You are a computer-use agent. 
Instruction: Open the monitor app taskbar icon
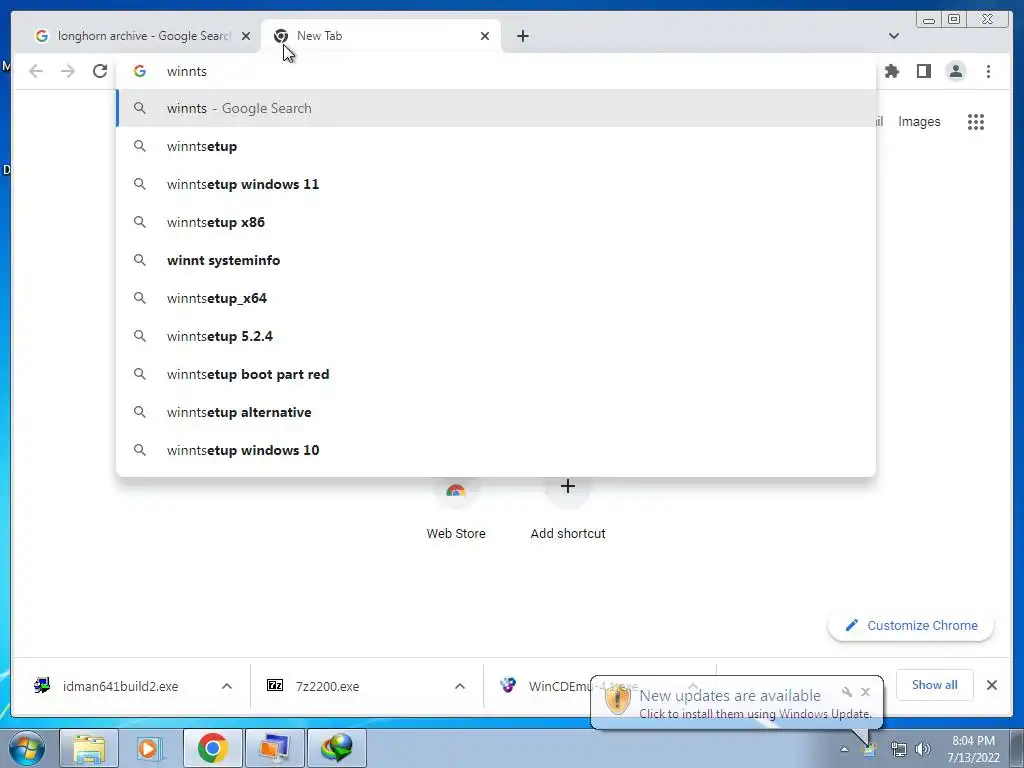(x=274, y=748)
